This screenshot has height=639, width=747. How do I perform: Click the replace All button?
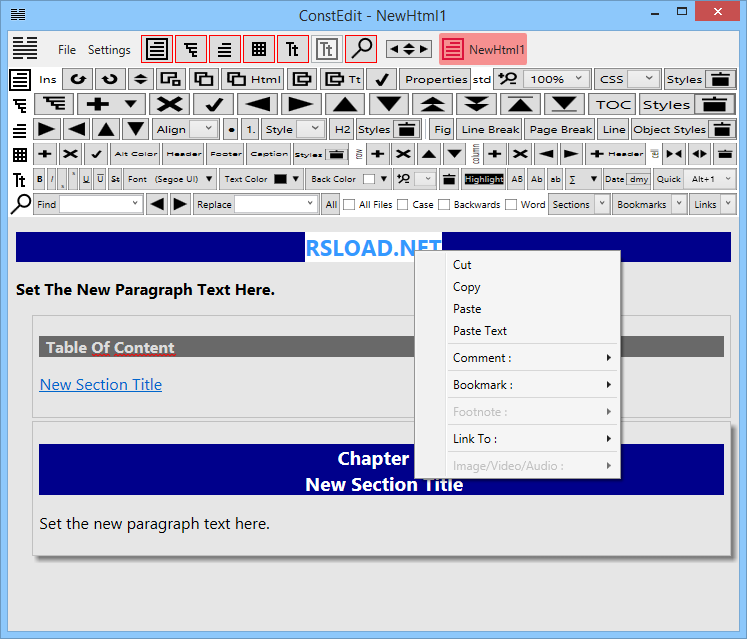pyautogui.click(x=331, y=204)
